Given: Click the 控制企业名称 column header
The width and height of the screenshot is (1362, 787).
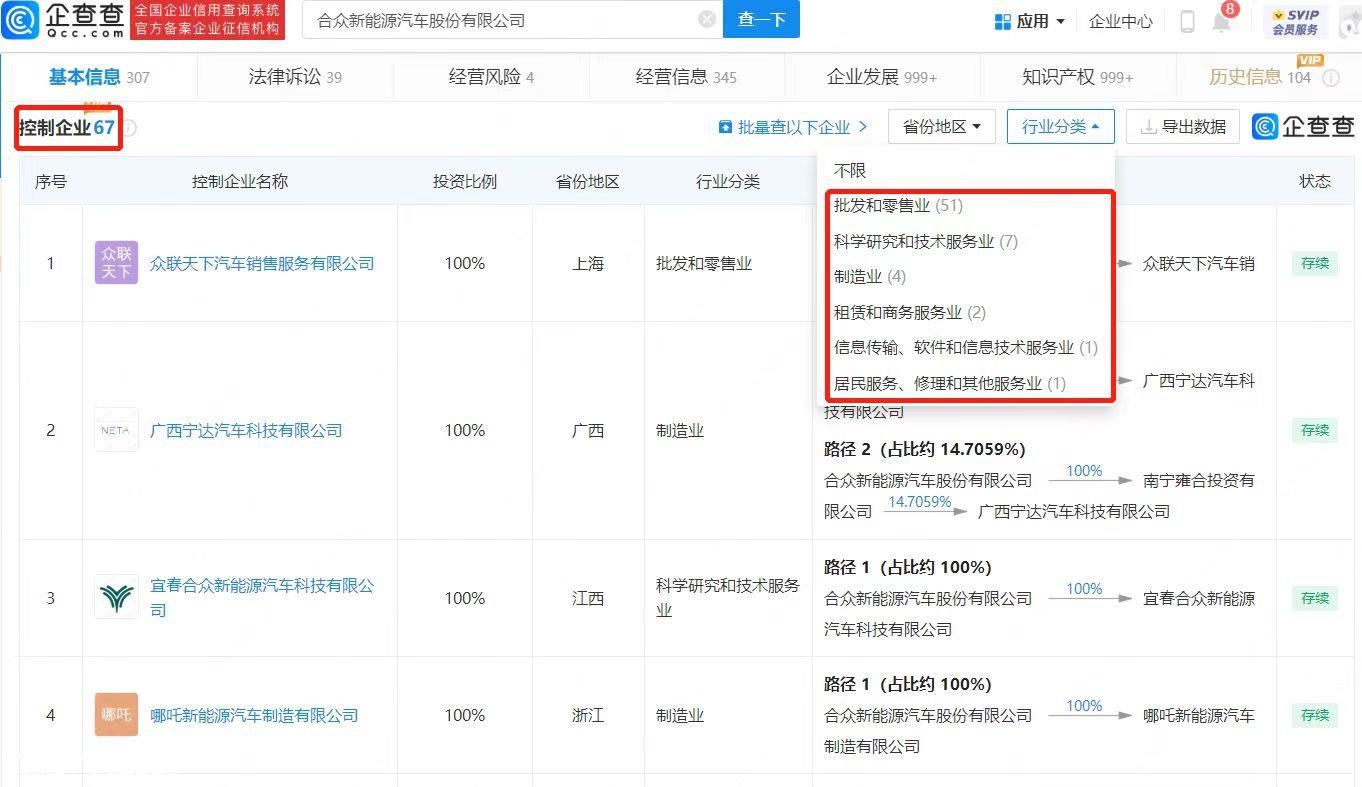Looking at the screenshot, I should pyautogui.click(x=240, y=181).
